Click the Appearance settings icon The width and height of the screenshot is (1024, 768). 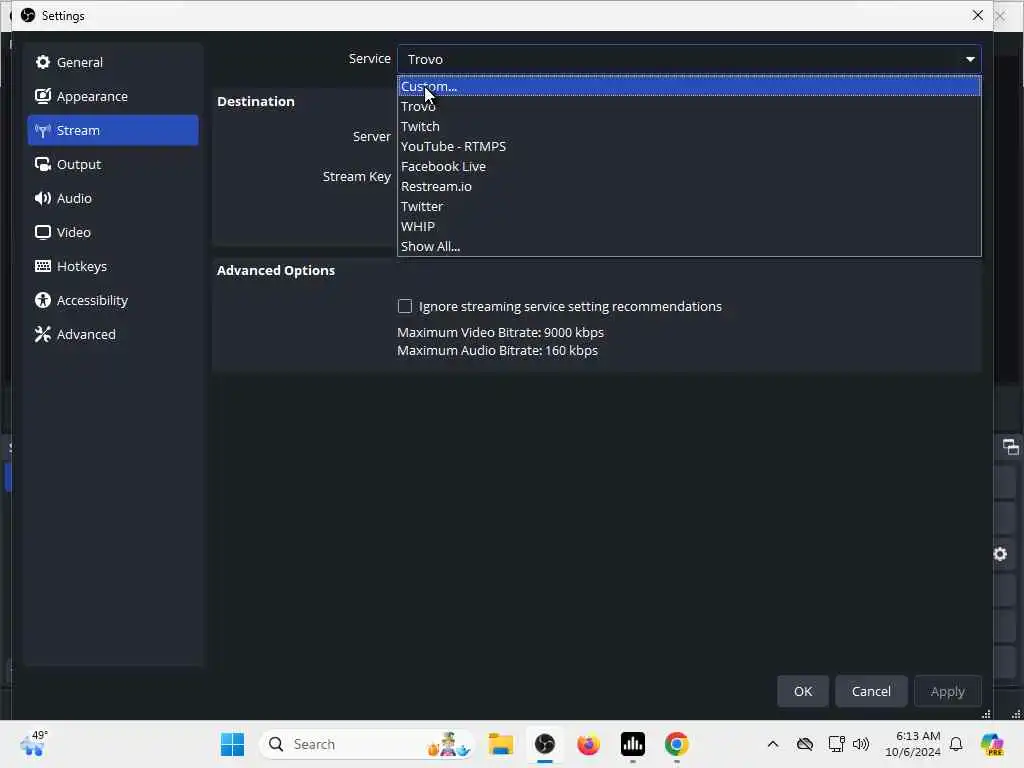pyautogui.click(x=43, y=96)
